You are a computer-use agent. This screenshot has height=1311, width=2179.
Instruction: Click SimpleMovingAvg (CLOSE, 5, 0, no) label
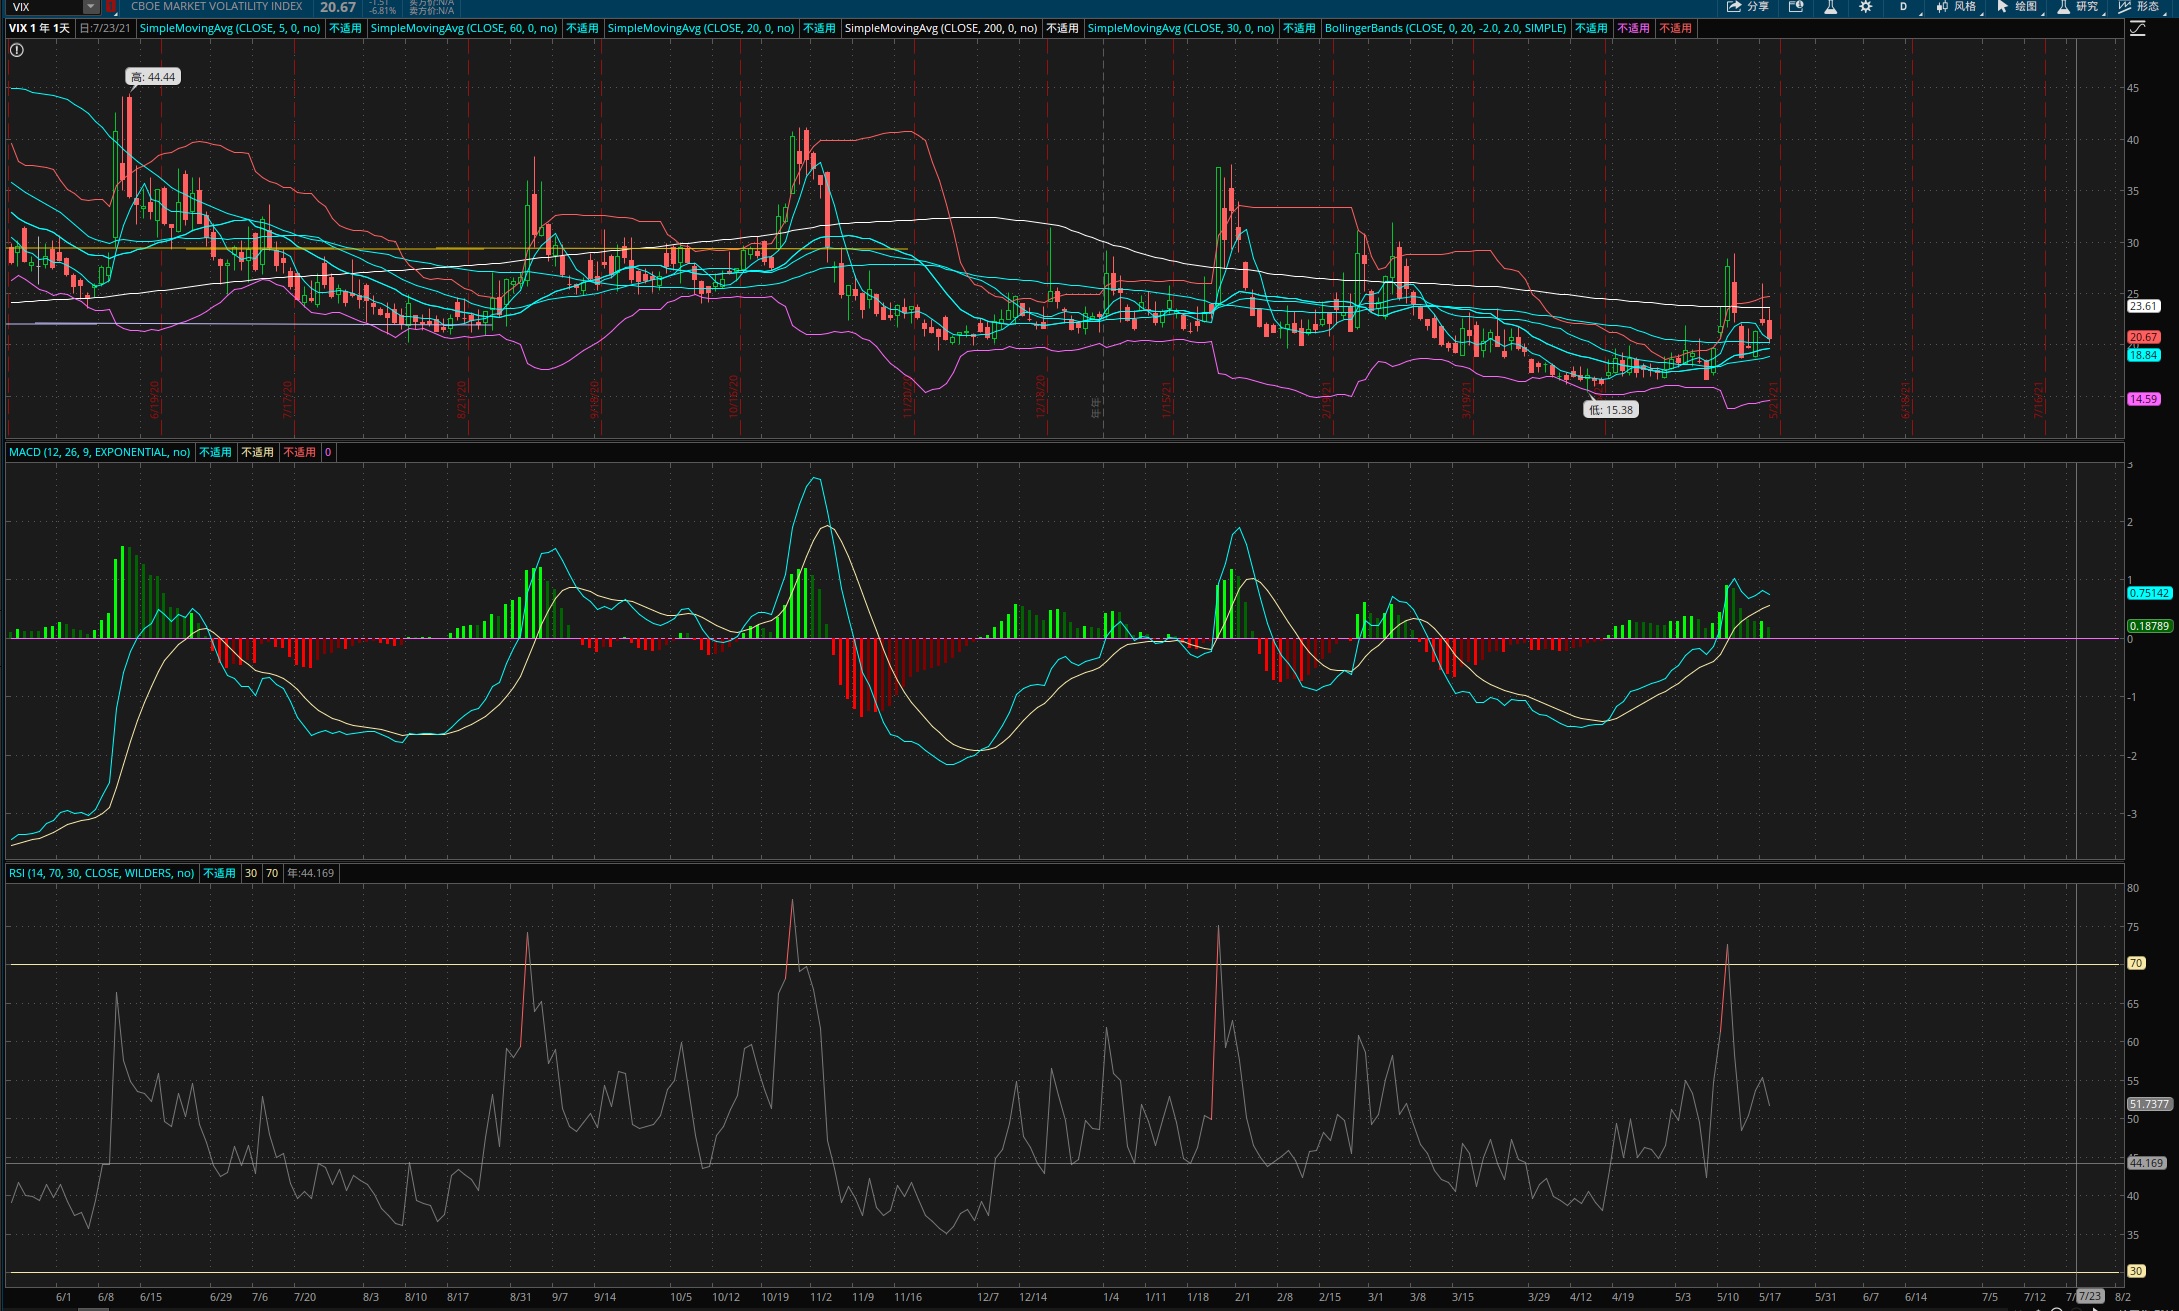230,28
